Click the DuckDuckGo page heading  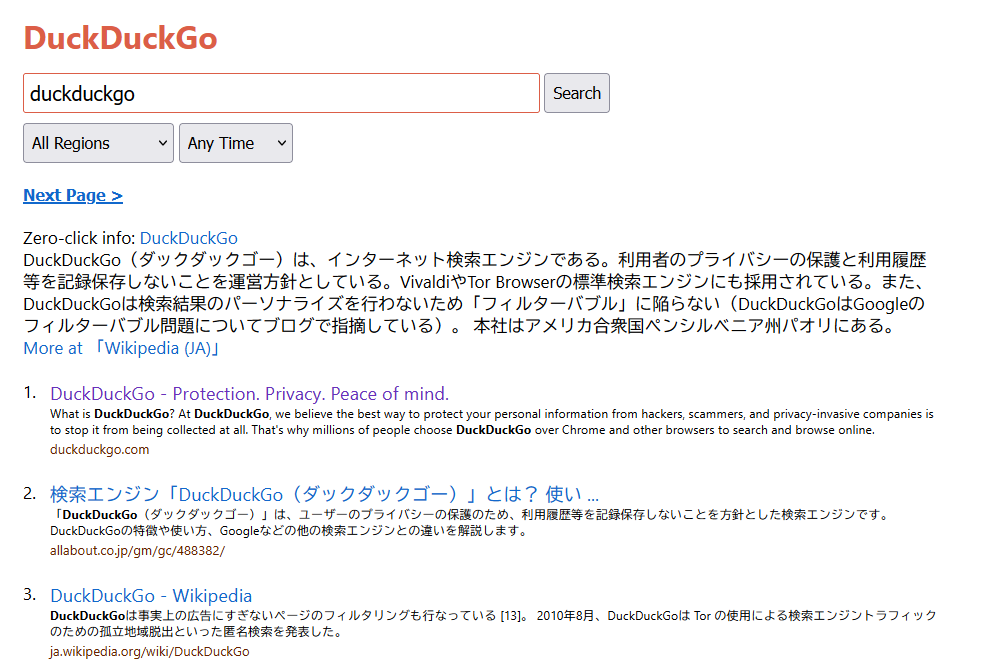click(120, 38)
